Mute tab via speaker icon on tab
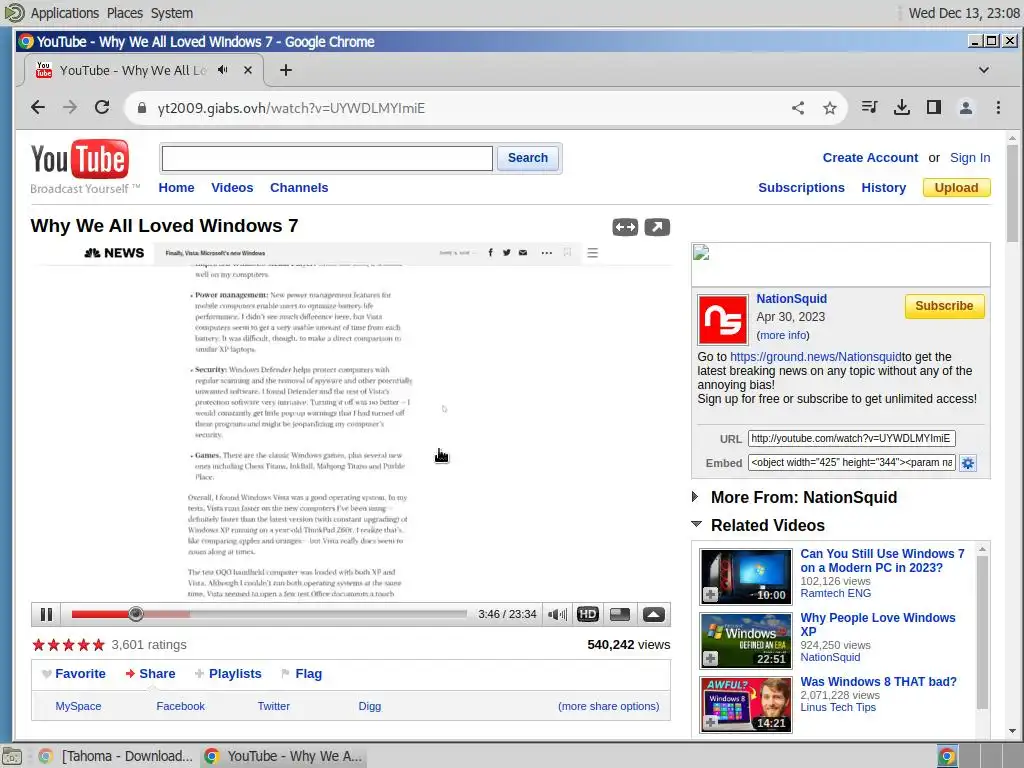 tap(223, 70)
